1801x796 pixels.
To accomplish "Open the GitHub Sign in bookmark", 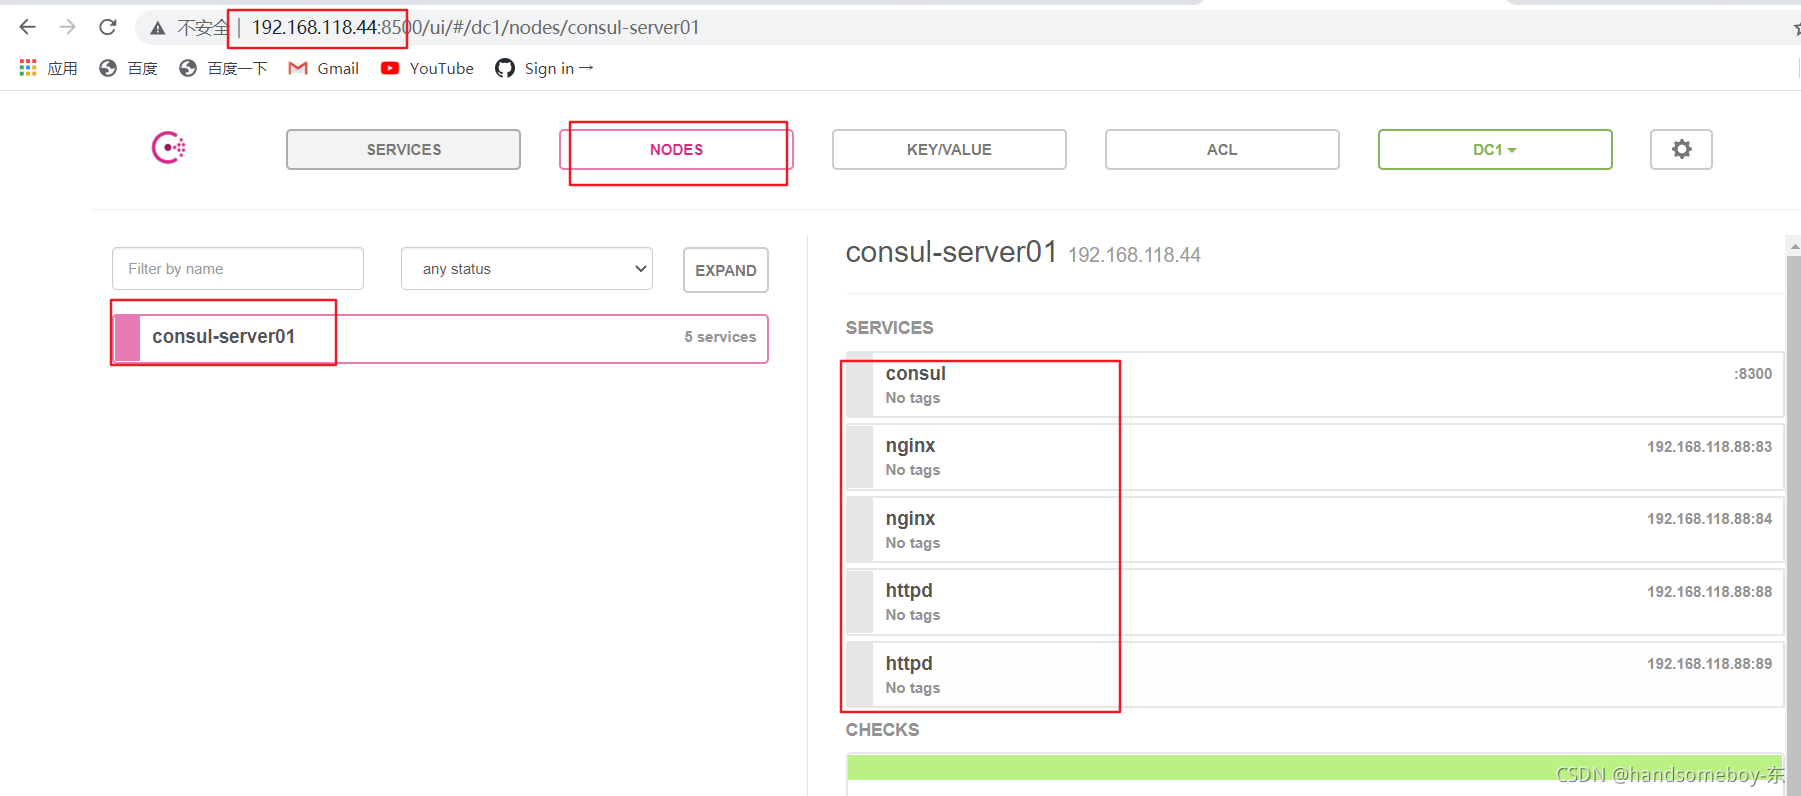I will pyautogui.click(x=544, y=68).
